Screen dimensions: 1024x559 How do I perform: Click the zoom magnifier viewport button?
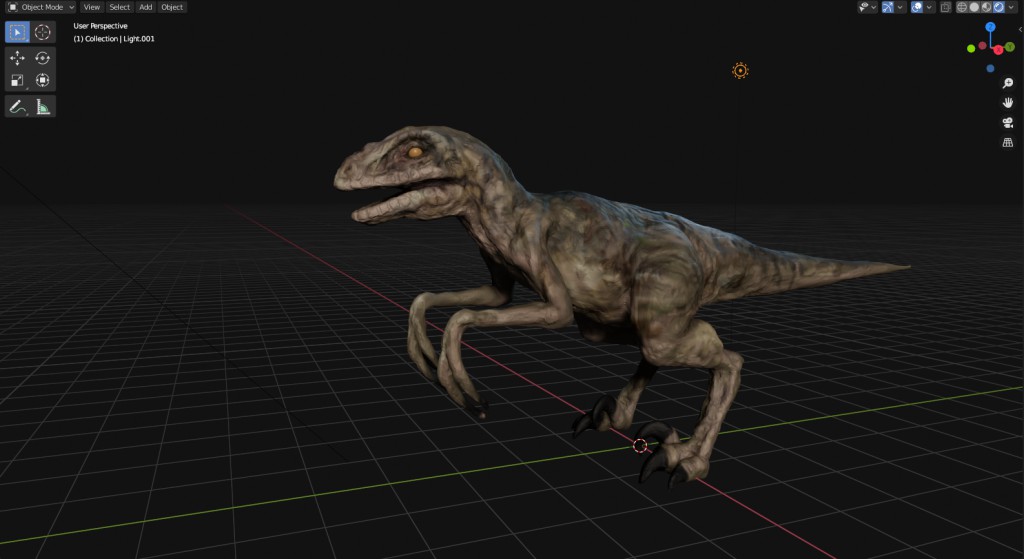[1008, 83]
